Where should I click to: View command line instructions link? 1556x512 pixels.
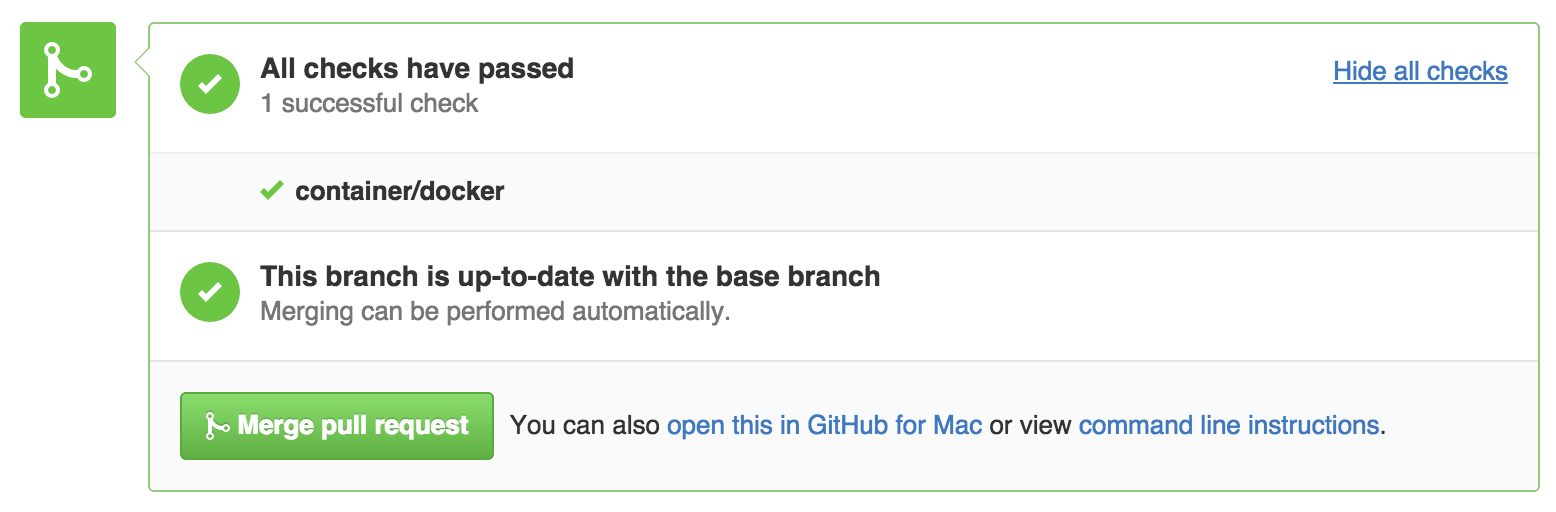point(1229,426)
